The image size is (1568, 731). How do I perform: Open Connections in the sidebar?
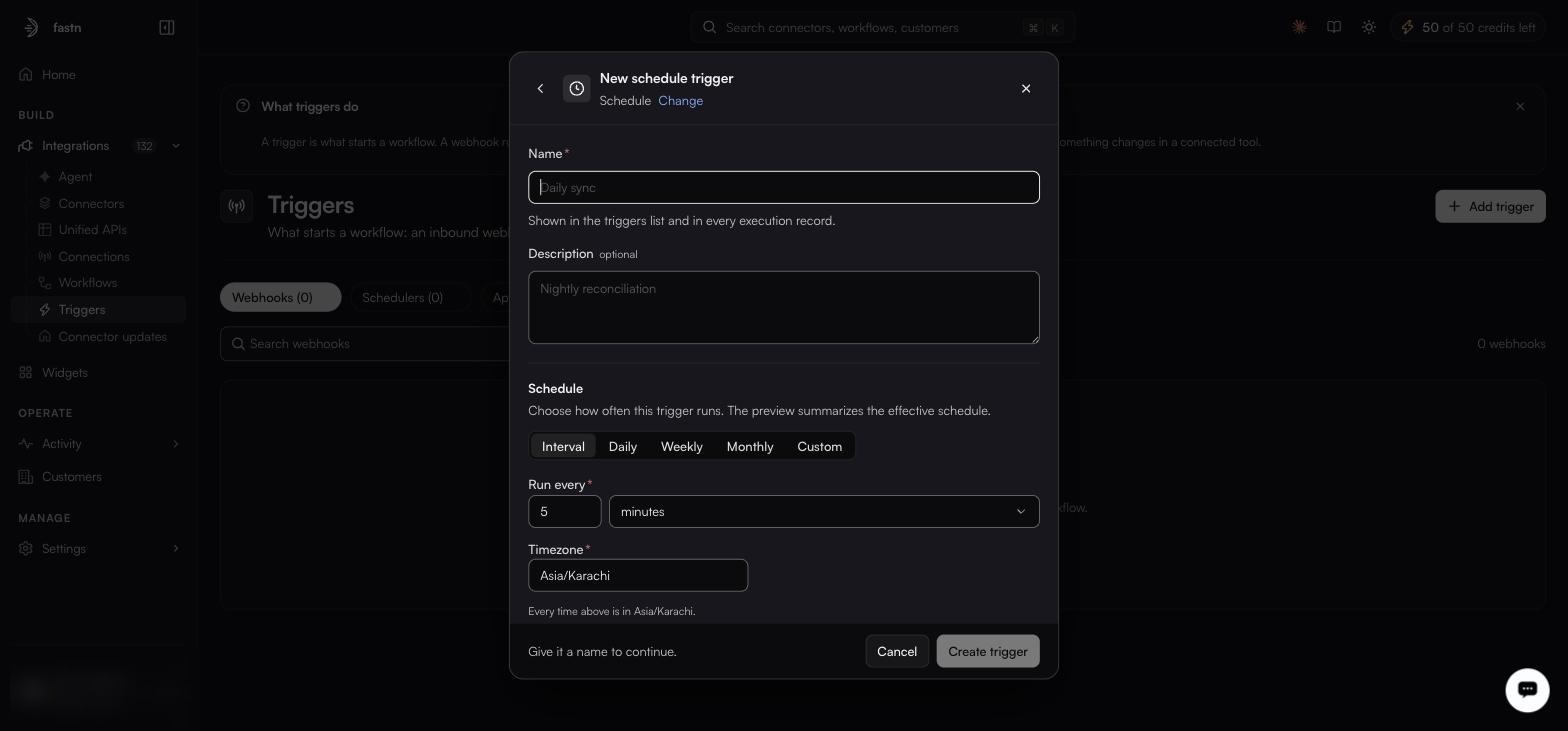click(x=94, y=257)
